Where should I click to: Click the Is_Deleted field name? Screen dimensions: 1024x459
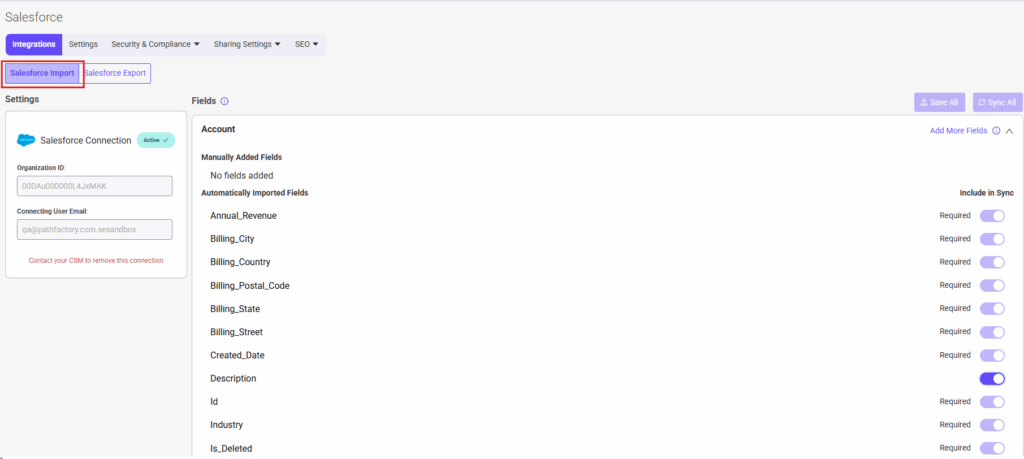pyautogui.click(x=231, y=449)
